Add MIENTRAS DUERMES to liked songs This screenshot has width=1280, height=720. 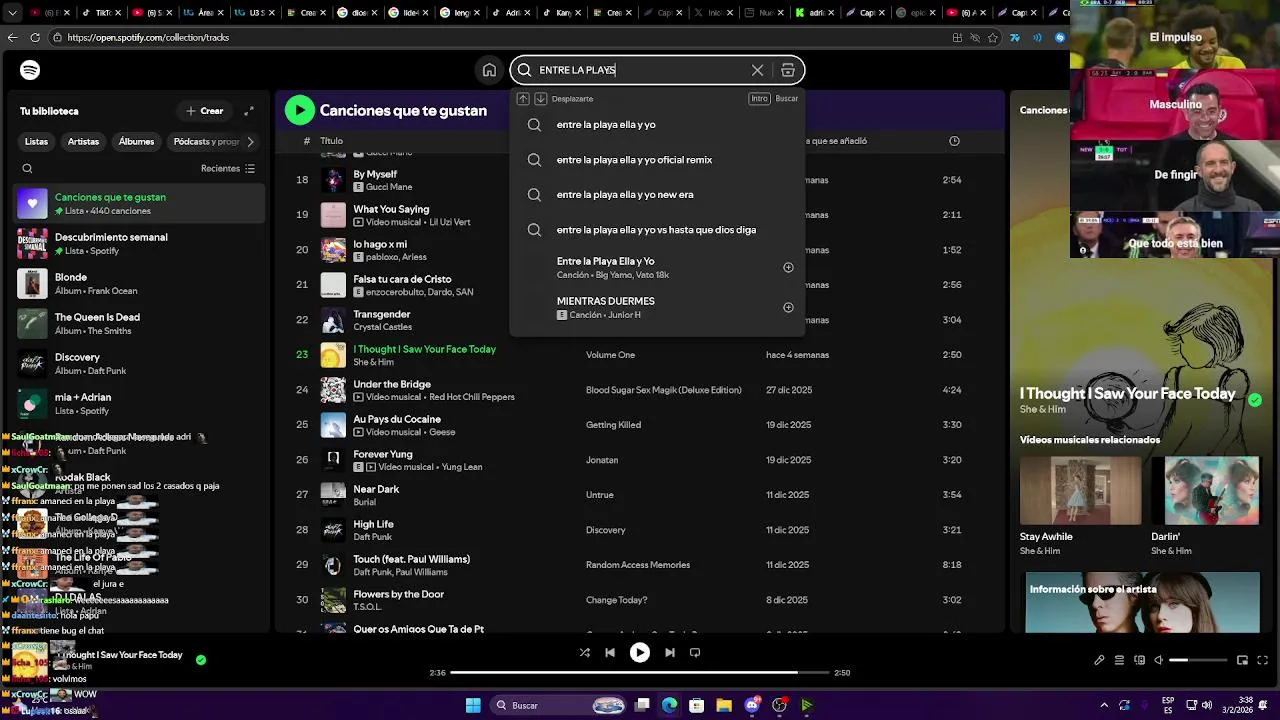[788, 307]
